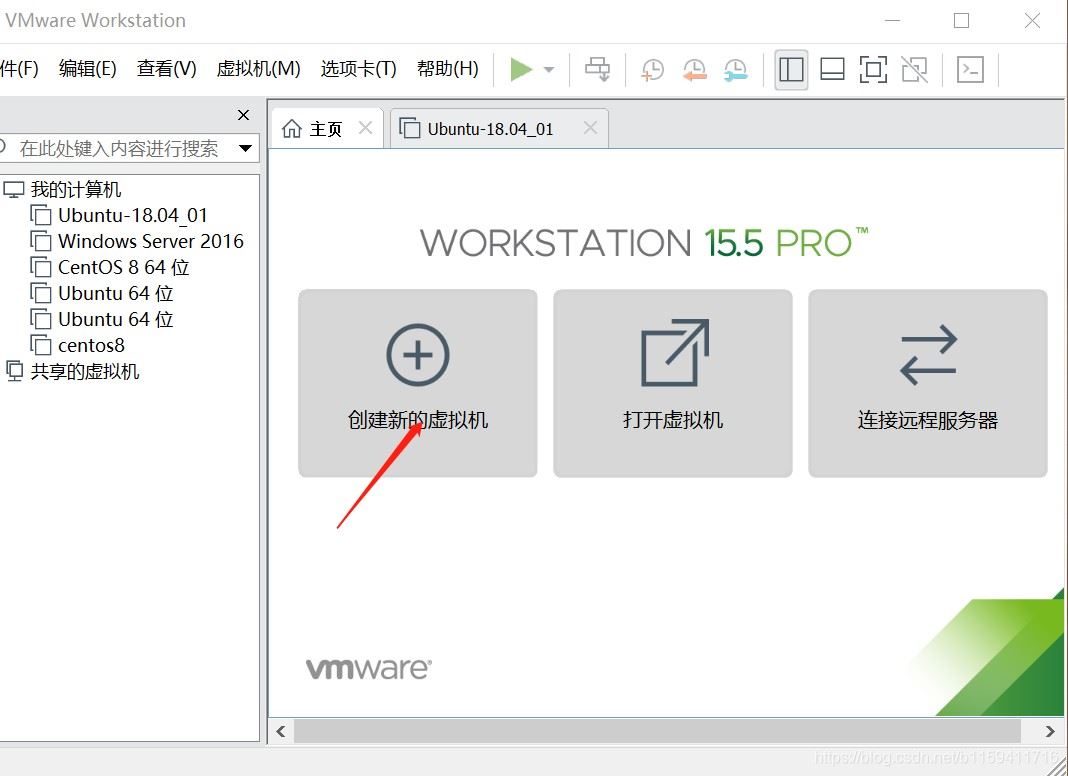Screen dimensions: 1068x776
Task: Click the shared VMs icon beside 共享的虚拟机
Action: (14, 371)
